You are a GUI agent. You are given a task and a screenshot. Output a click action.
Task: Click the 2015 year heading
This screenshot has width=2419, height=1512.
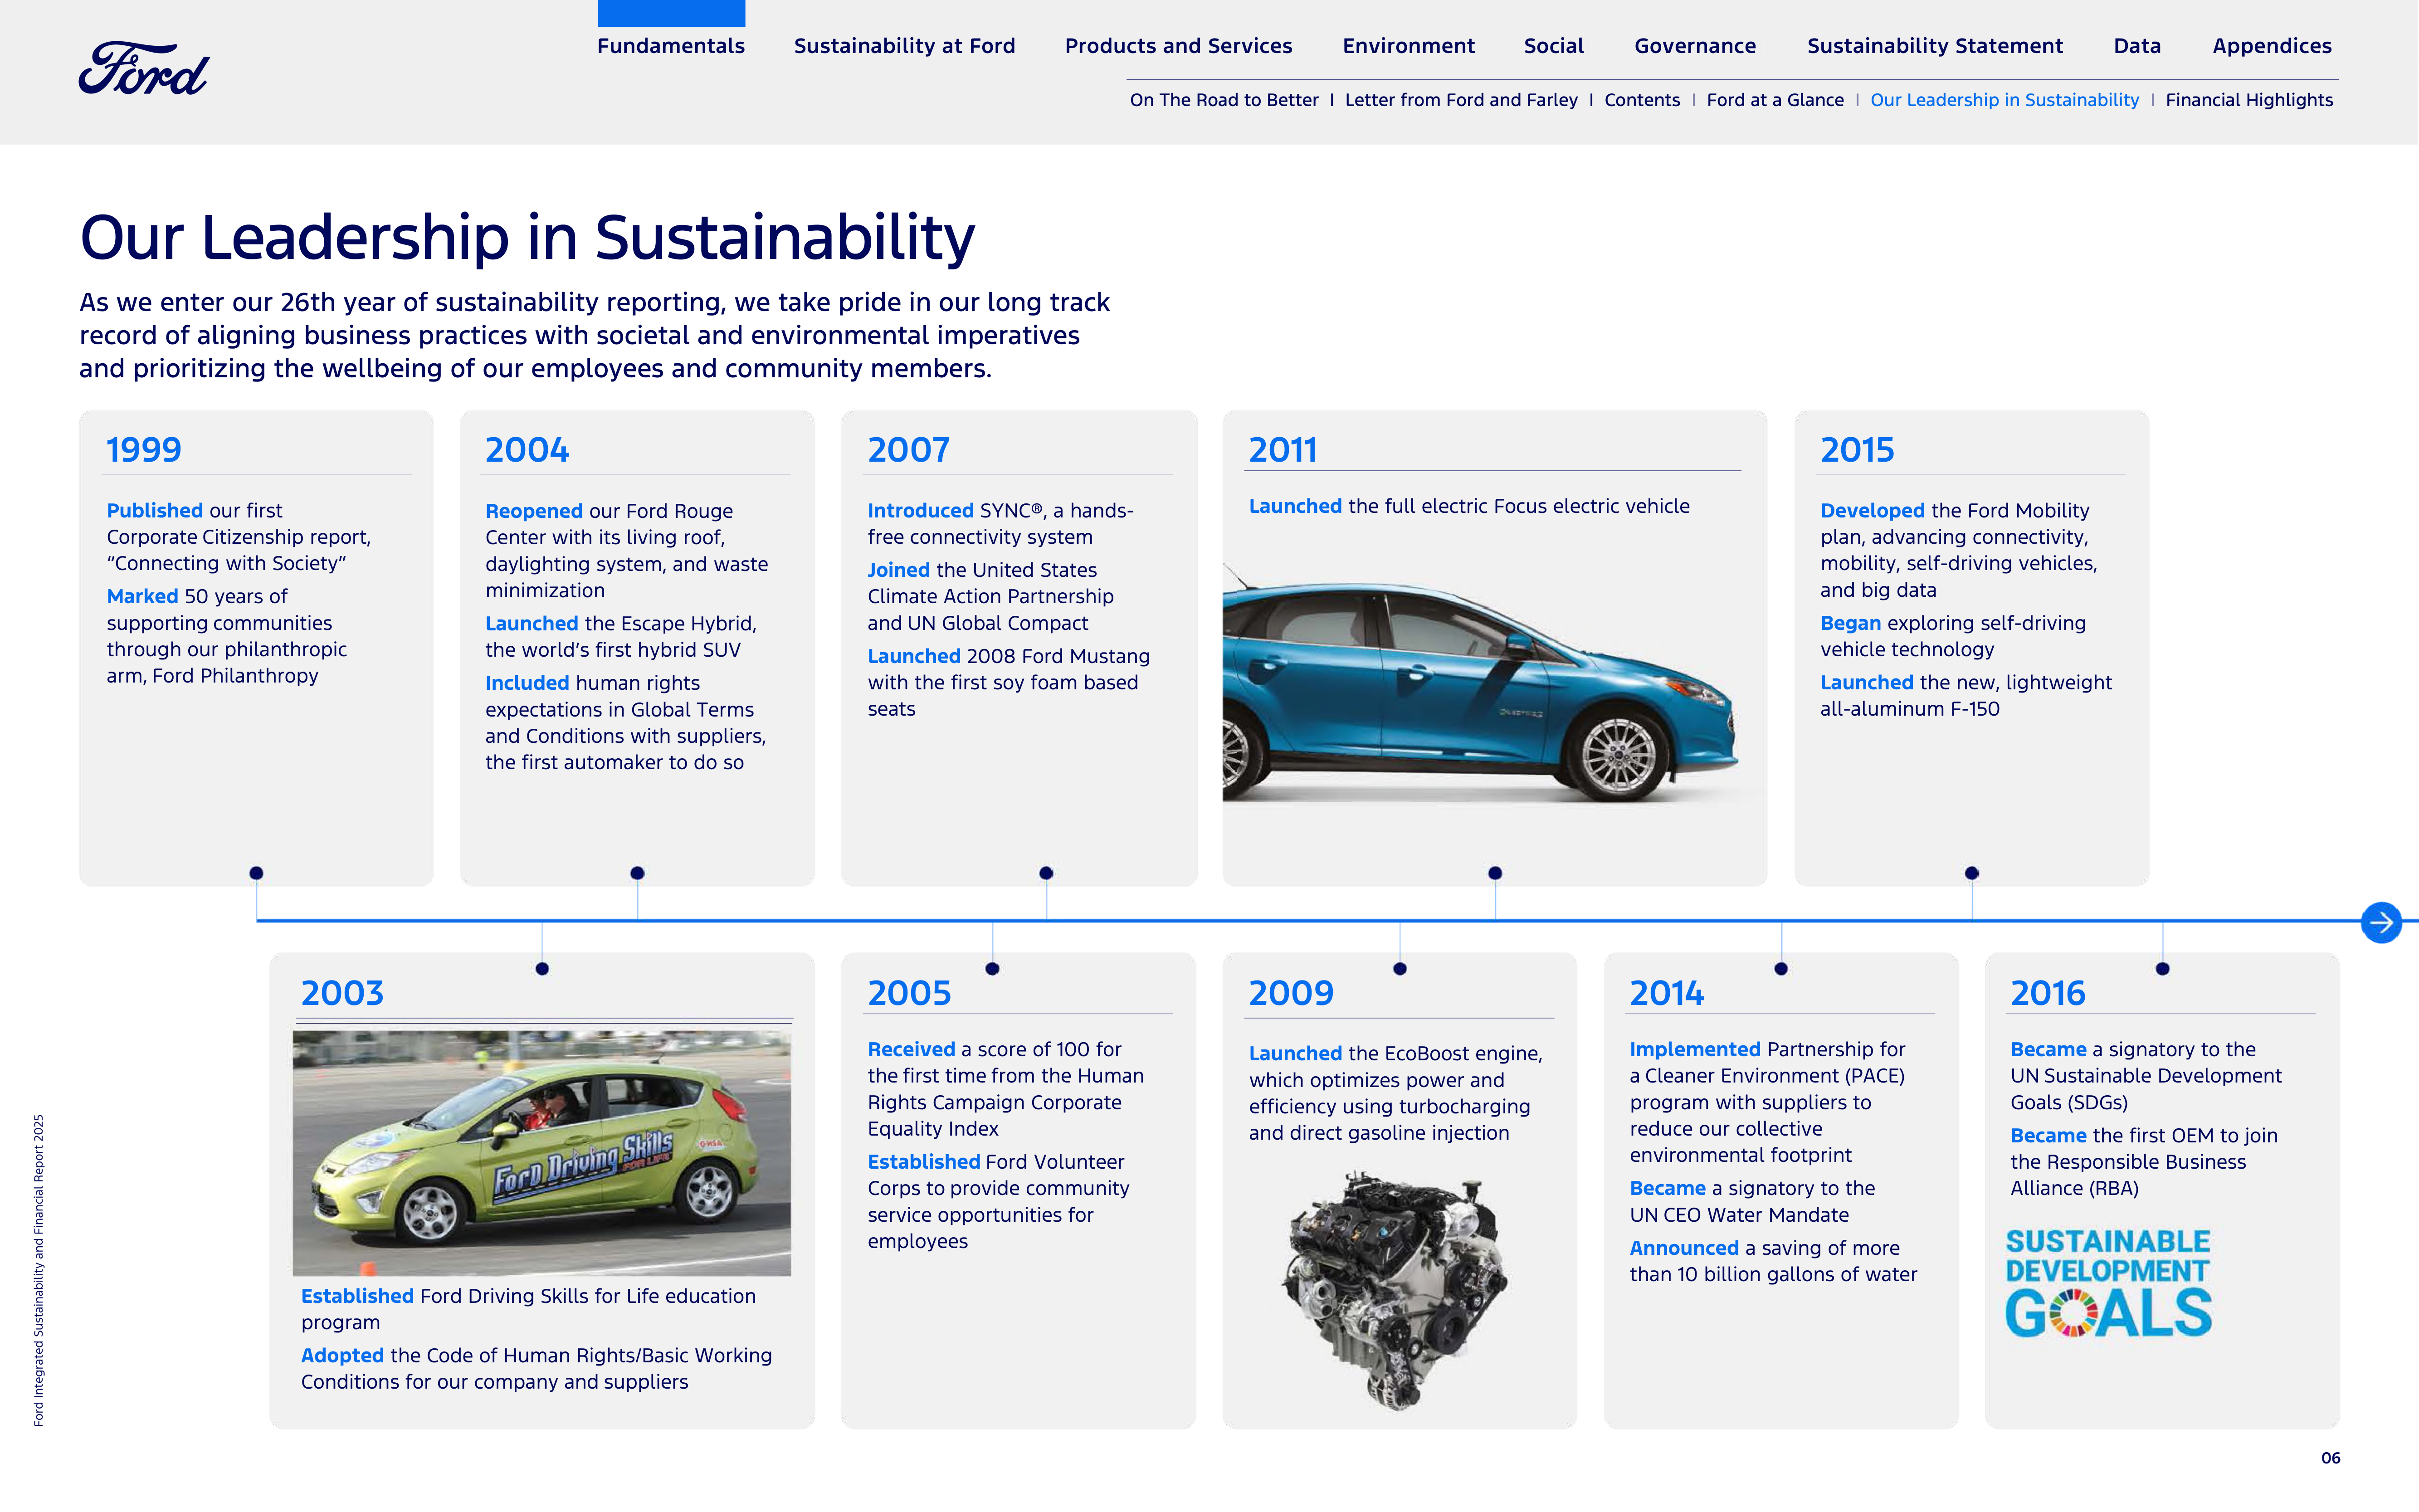1857,450
